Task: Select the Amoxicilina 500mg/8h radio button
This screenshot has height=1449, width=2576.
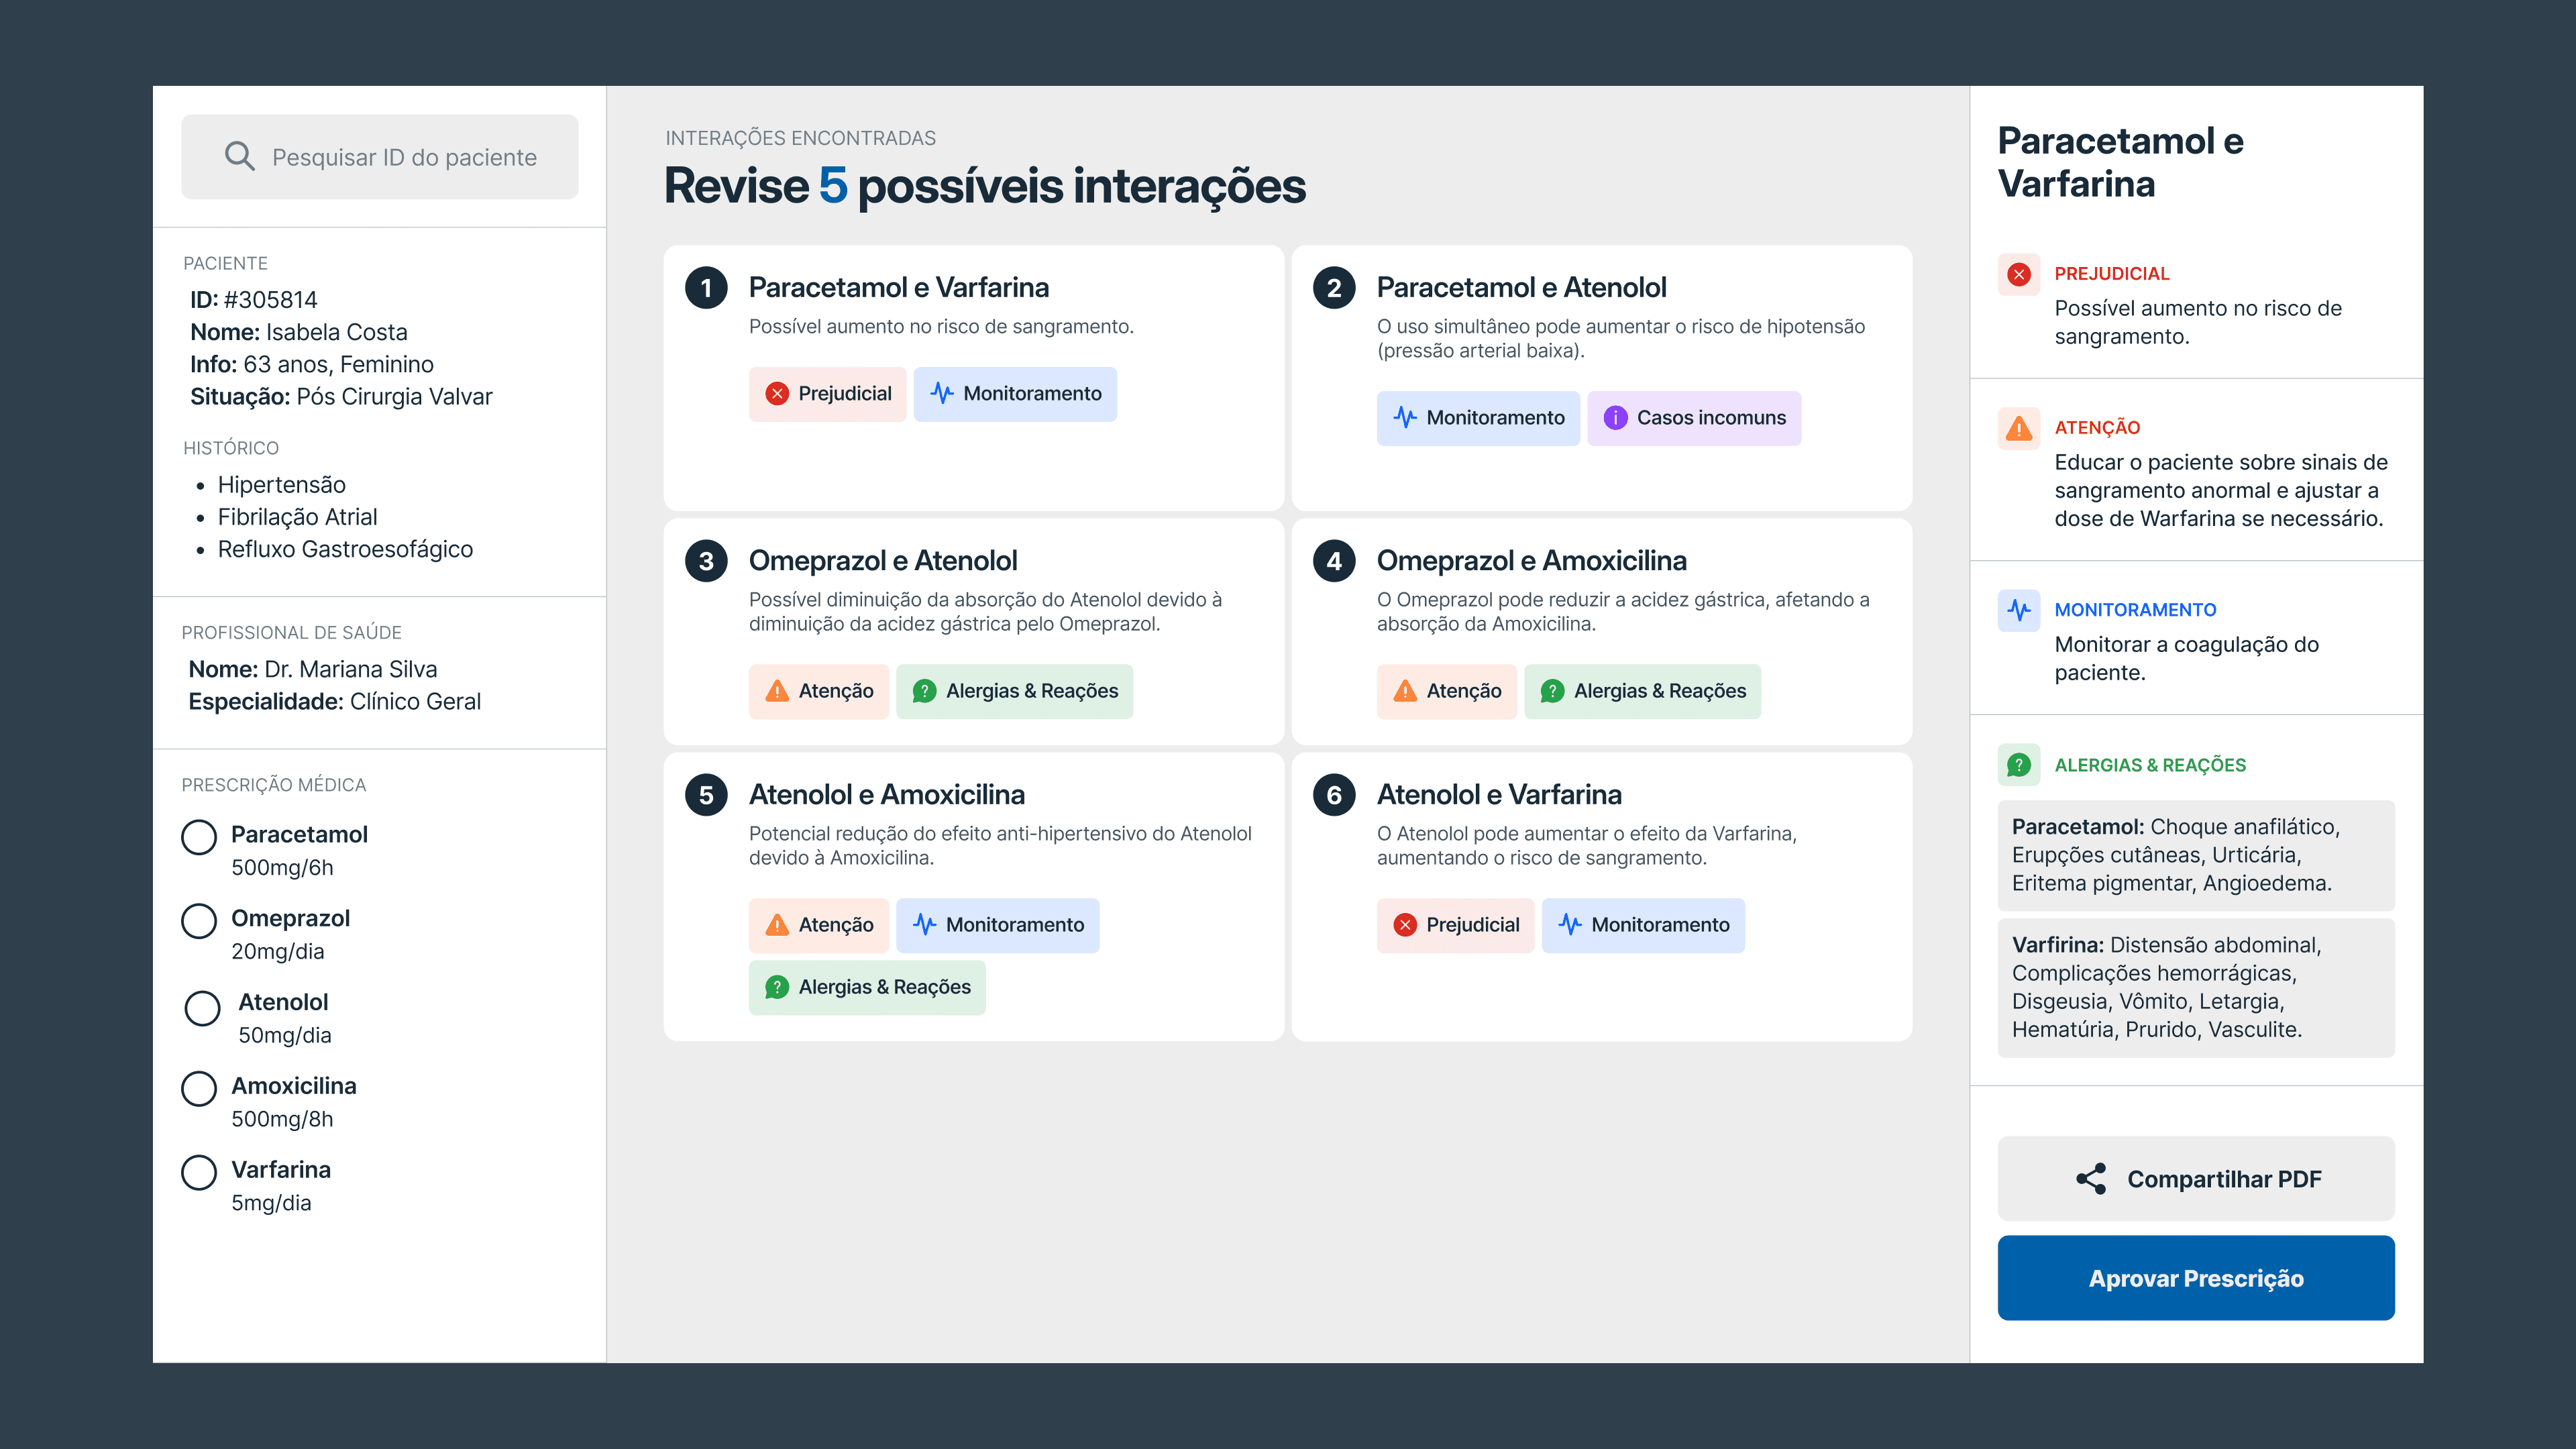Action: pos(199,1088)
